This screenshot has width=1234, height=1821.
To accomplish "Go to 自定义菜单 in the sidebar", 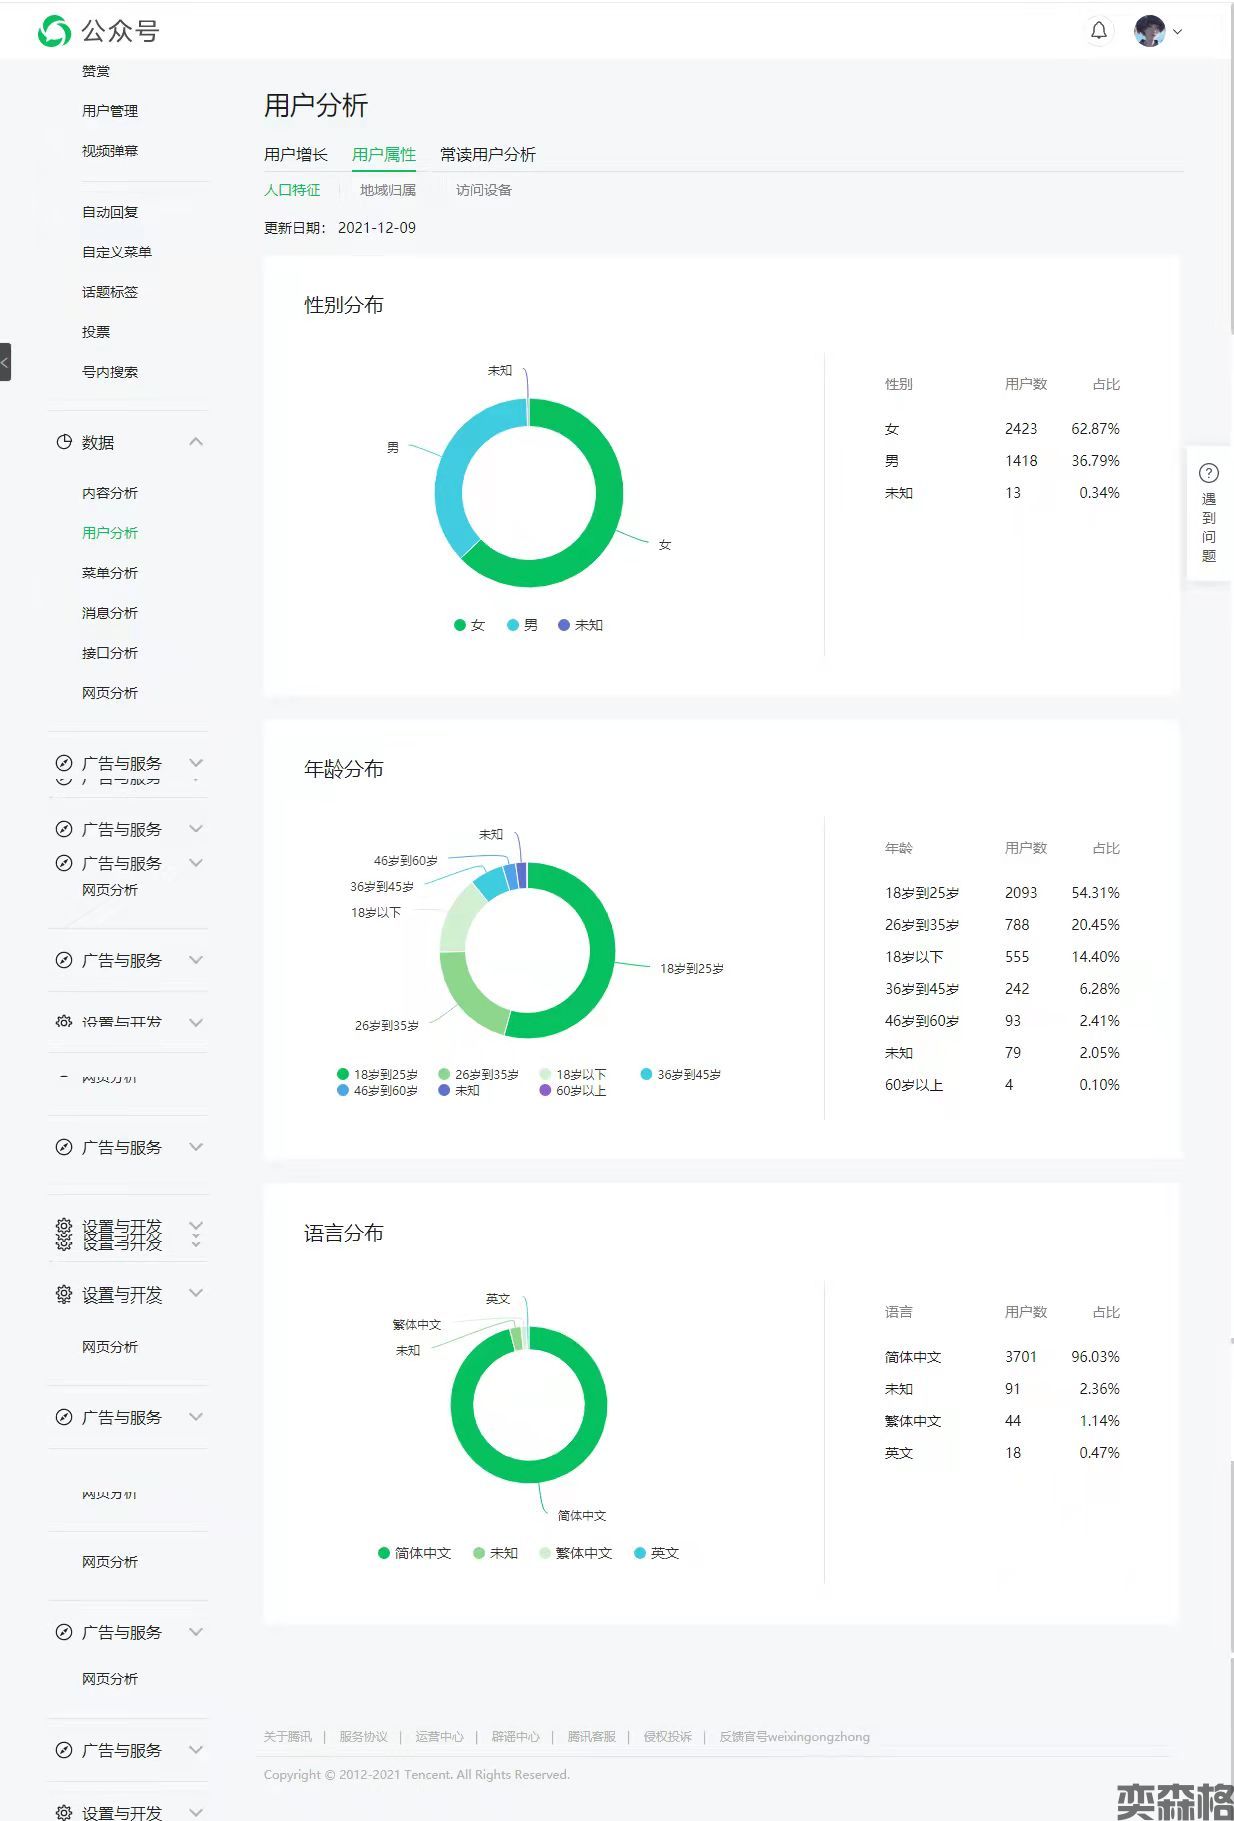I will click(117, 252).
